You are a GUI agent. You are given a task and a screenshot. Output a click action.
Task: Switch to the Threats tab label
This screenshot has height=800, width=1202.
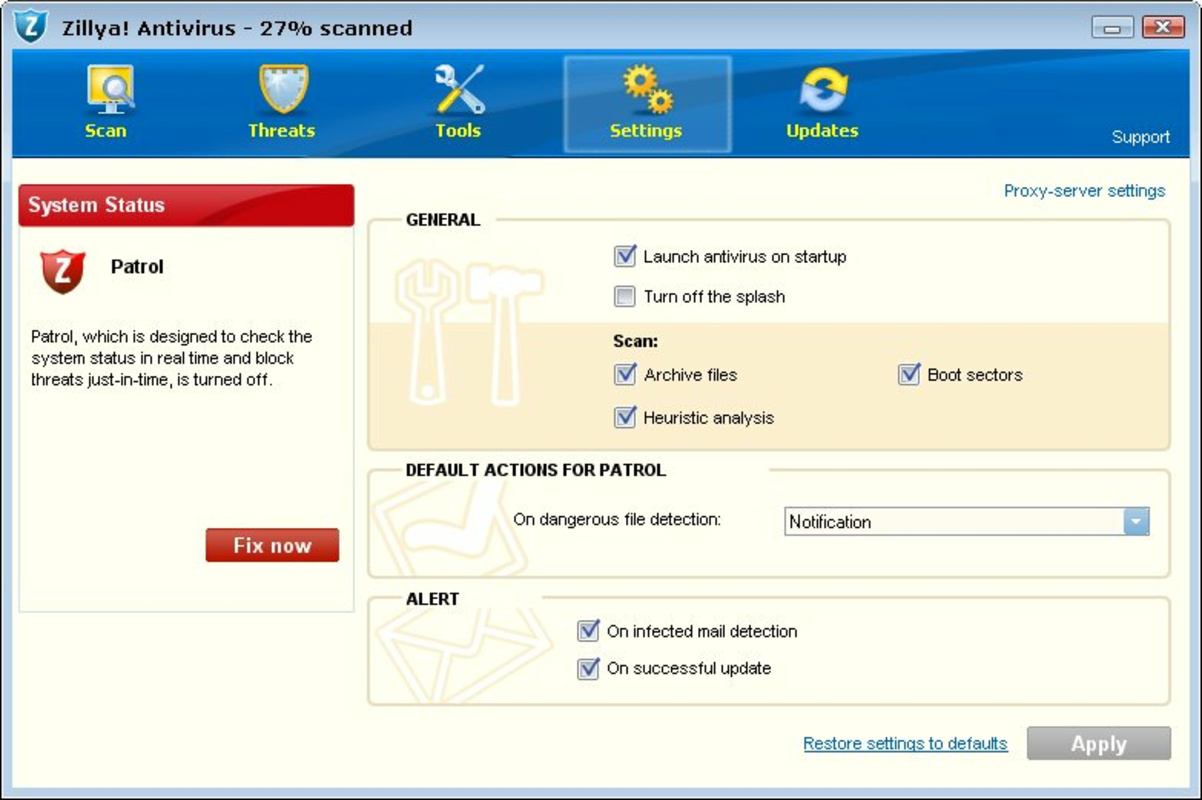pos(281,131)
